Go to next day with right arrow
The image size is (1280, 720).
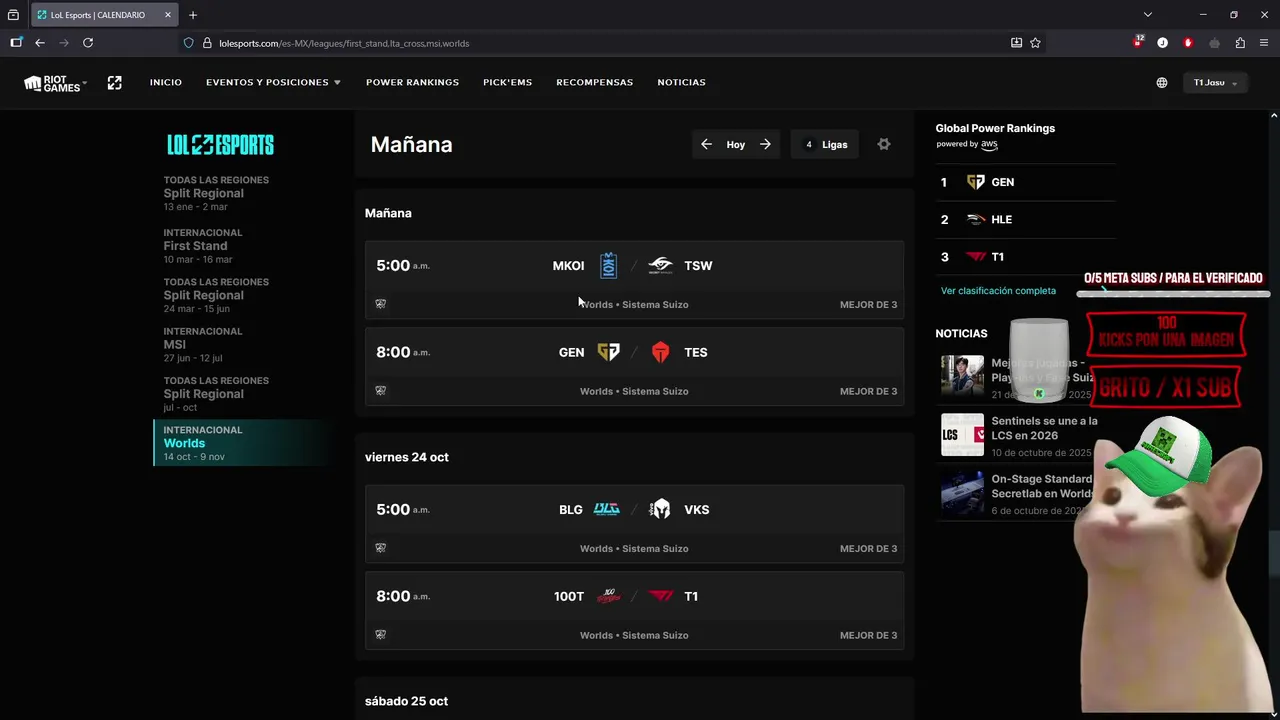point(765,144)
